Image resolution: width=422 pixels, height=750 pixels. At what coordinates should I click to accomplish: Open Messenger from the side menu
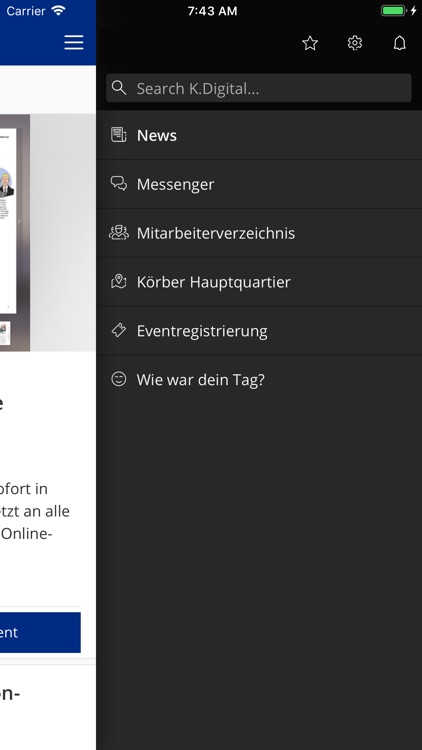coord(259,184)
